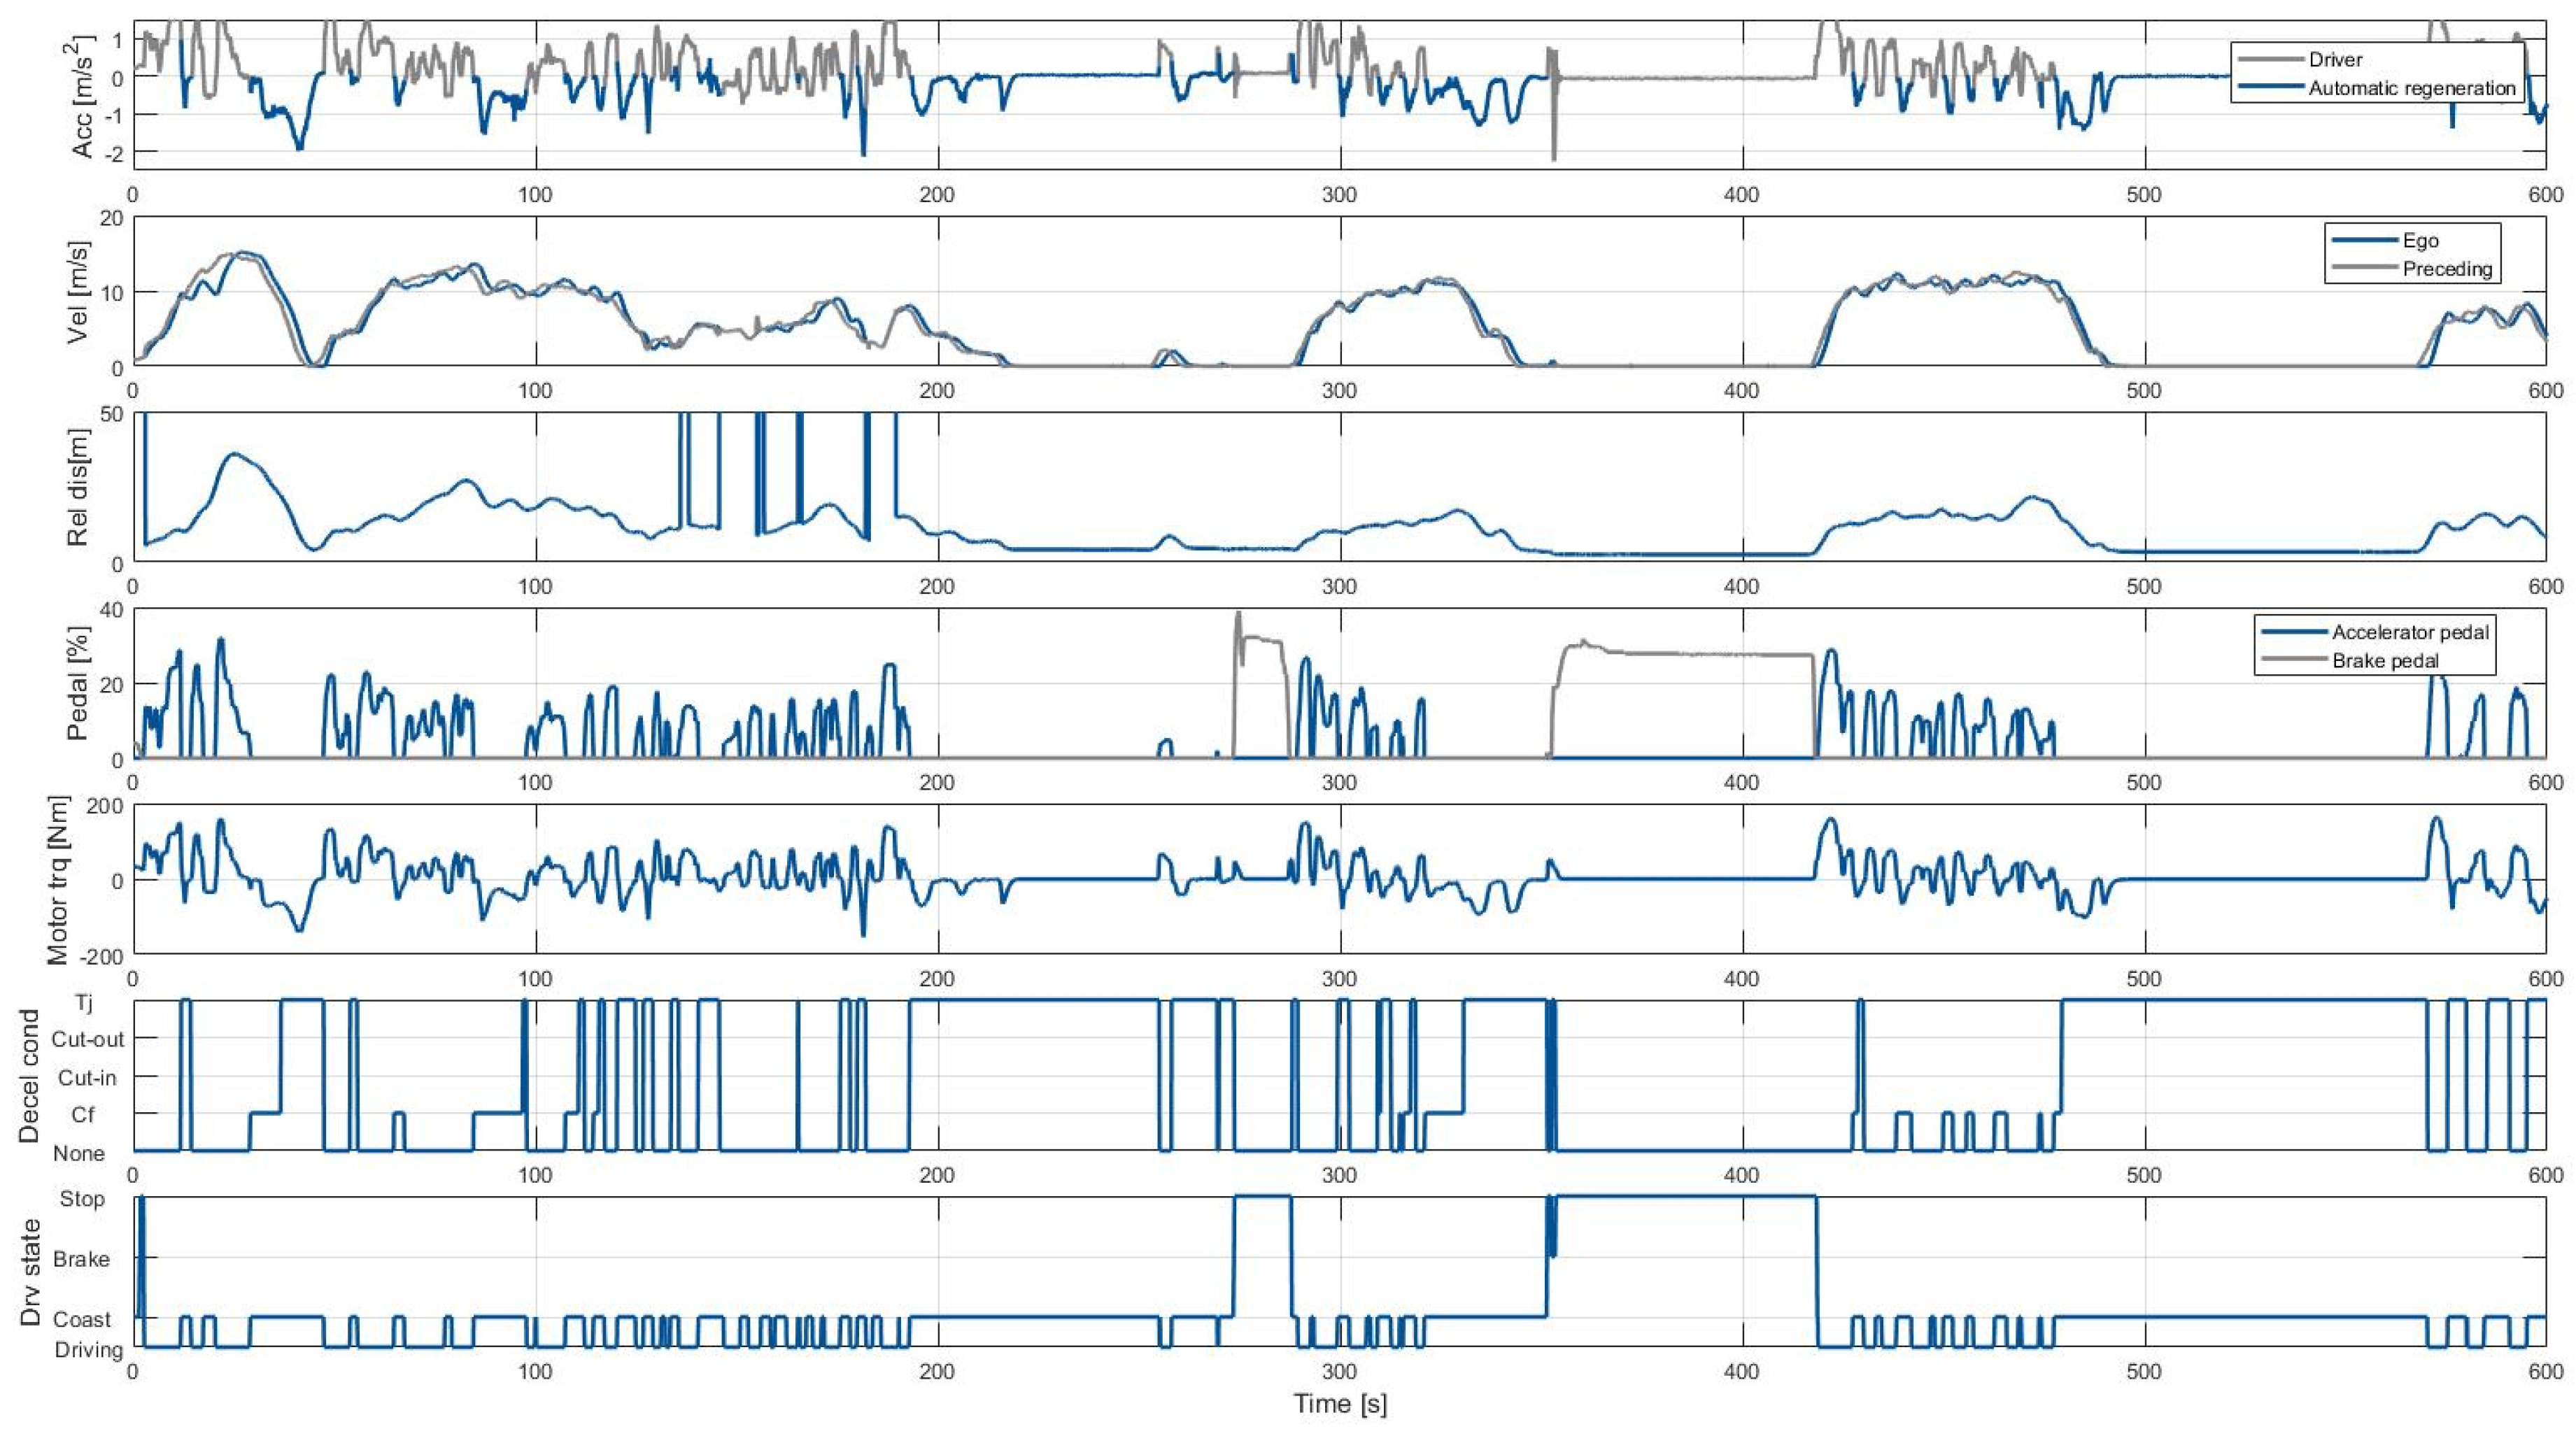Select the Preceding legend label
Viewport: 2576px width, 1436px height.
coord(2447,269)
